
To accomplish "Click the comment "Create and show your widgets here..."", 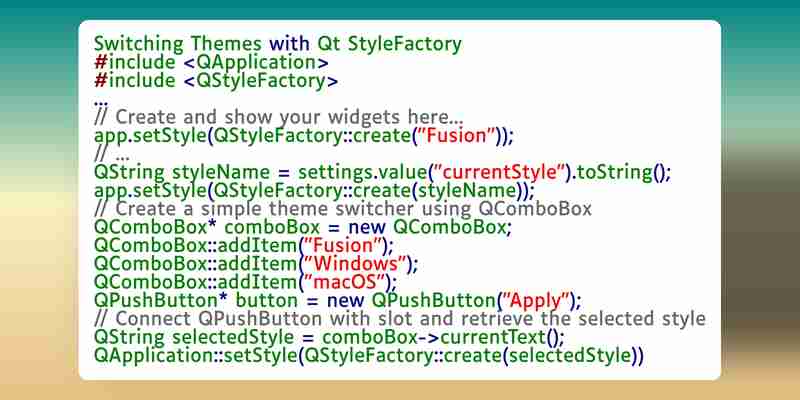I will point(279,117).
